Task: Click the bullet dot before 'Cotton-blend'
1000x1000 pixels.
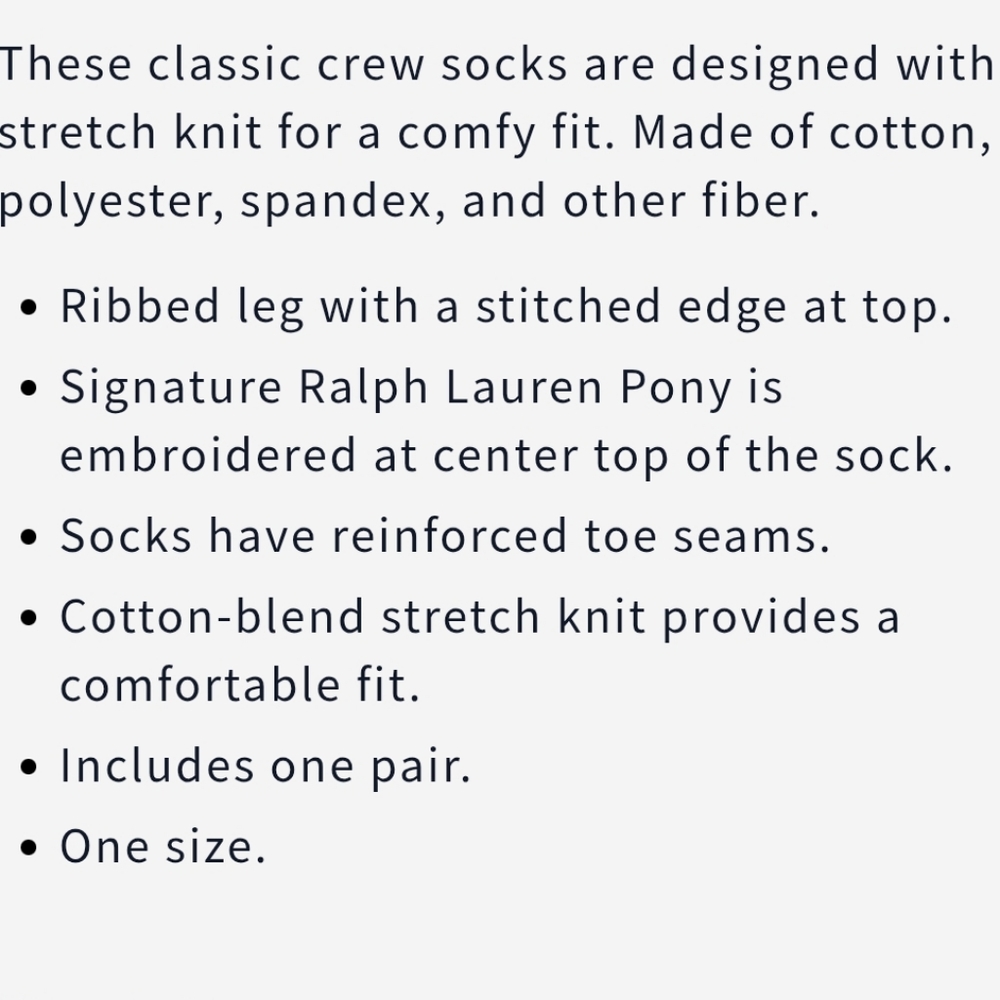Action: [29, 617]
